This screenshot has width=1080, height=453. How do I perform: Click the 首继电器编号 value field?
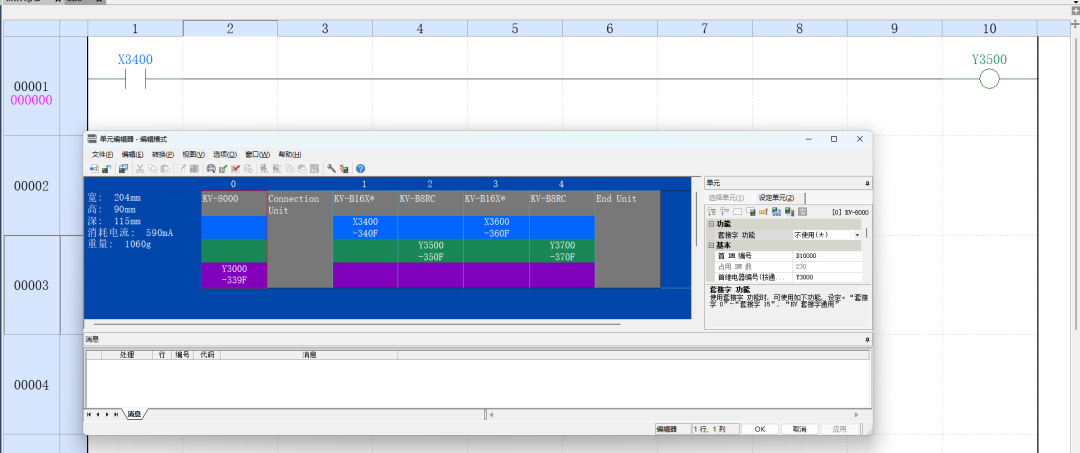coord(827,277)
